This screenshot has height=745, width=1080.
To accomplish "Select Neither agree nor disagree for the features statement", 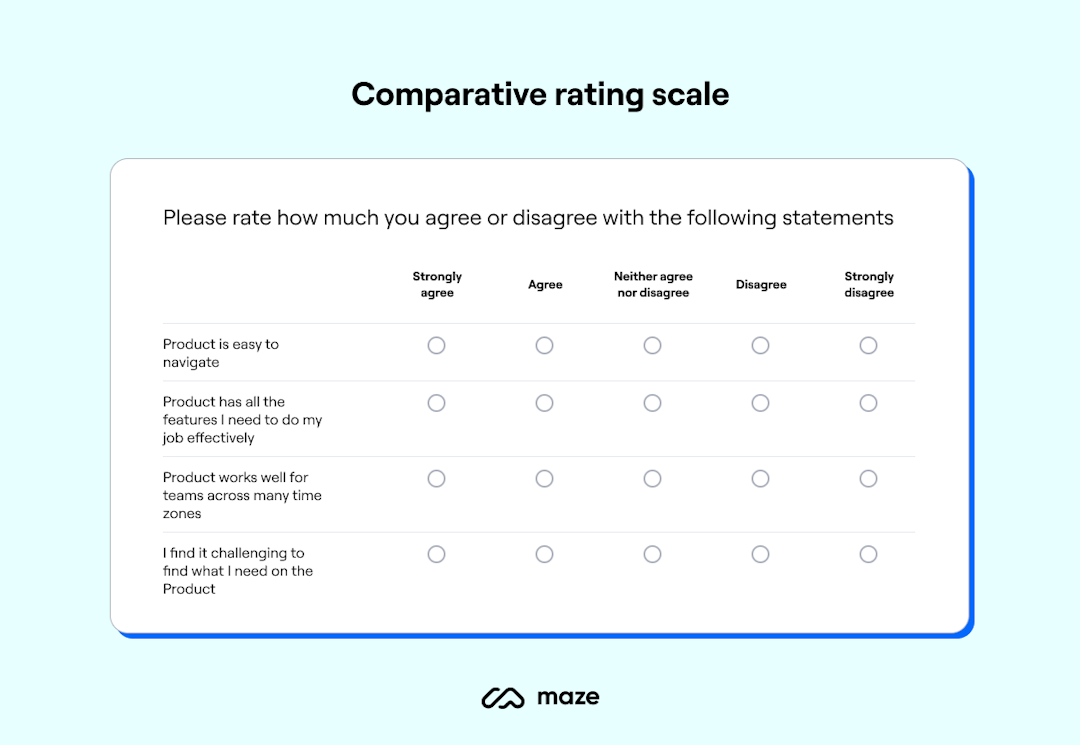I will (652, 403).
